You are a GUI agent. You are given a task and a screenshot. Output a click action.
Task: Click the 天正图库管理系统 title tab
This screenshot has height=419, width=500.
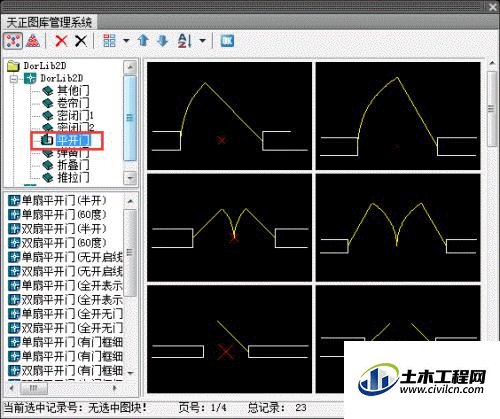tap(49, 22)
